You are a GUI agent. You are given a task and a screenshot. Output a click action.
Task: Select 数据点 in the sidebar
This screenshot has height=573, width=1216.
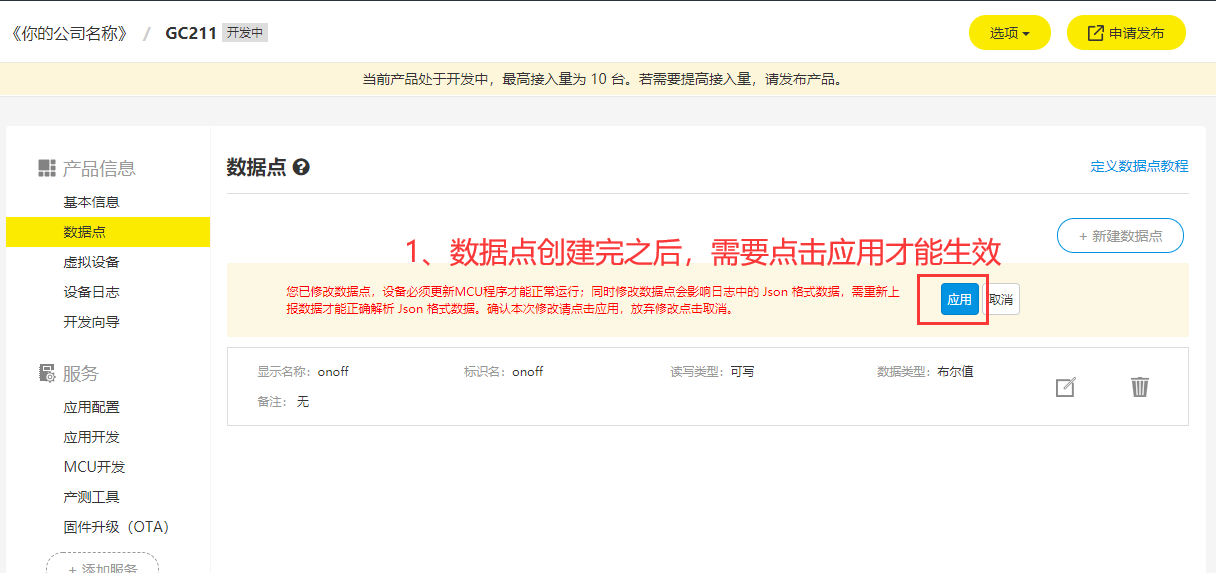pyautogui.click(x=85, y=232)
